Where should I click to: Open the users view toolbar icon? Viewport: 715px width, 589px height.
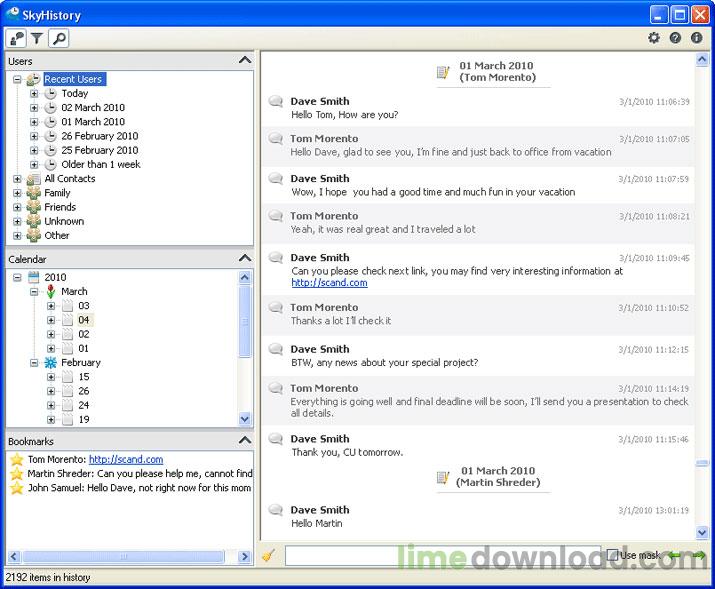(16, 38)
